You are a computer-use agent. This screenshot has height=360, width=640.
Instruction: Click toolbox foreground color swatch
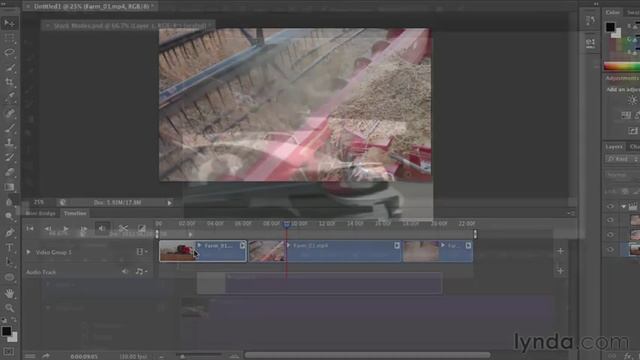click(6, 331)
